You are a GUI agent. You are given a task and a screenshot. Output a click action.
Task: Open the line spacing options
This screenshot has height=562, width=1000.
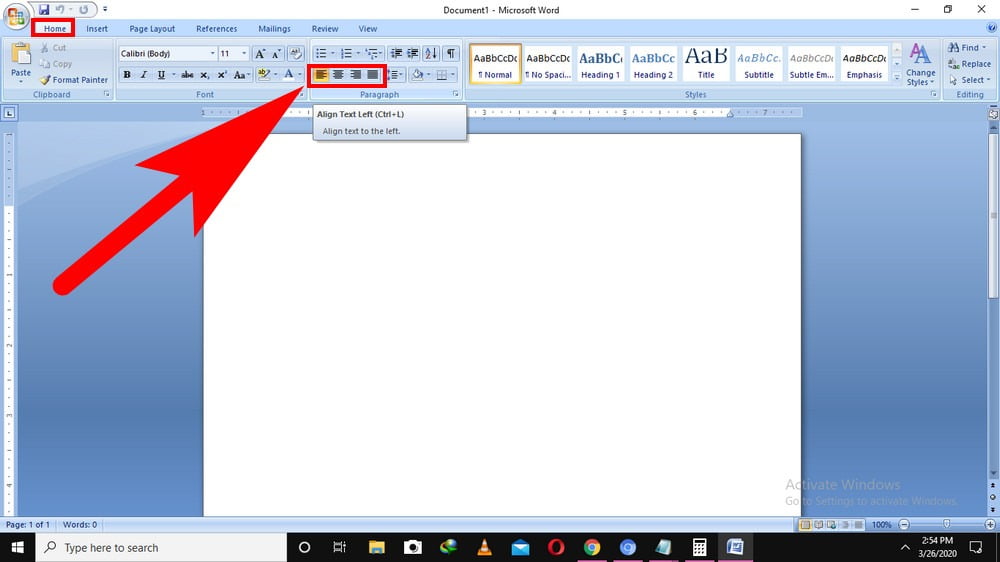(394, 75)
